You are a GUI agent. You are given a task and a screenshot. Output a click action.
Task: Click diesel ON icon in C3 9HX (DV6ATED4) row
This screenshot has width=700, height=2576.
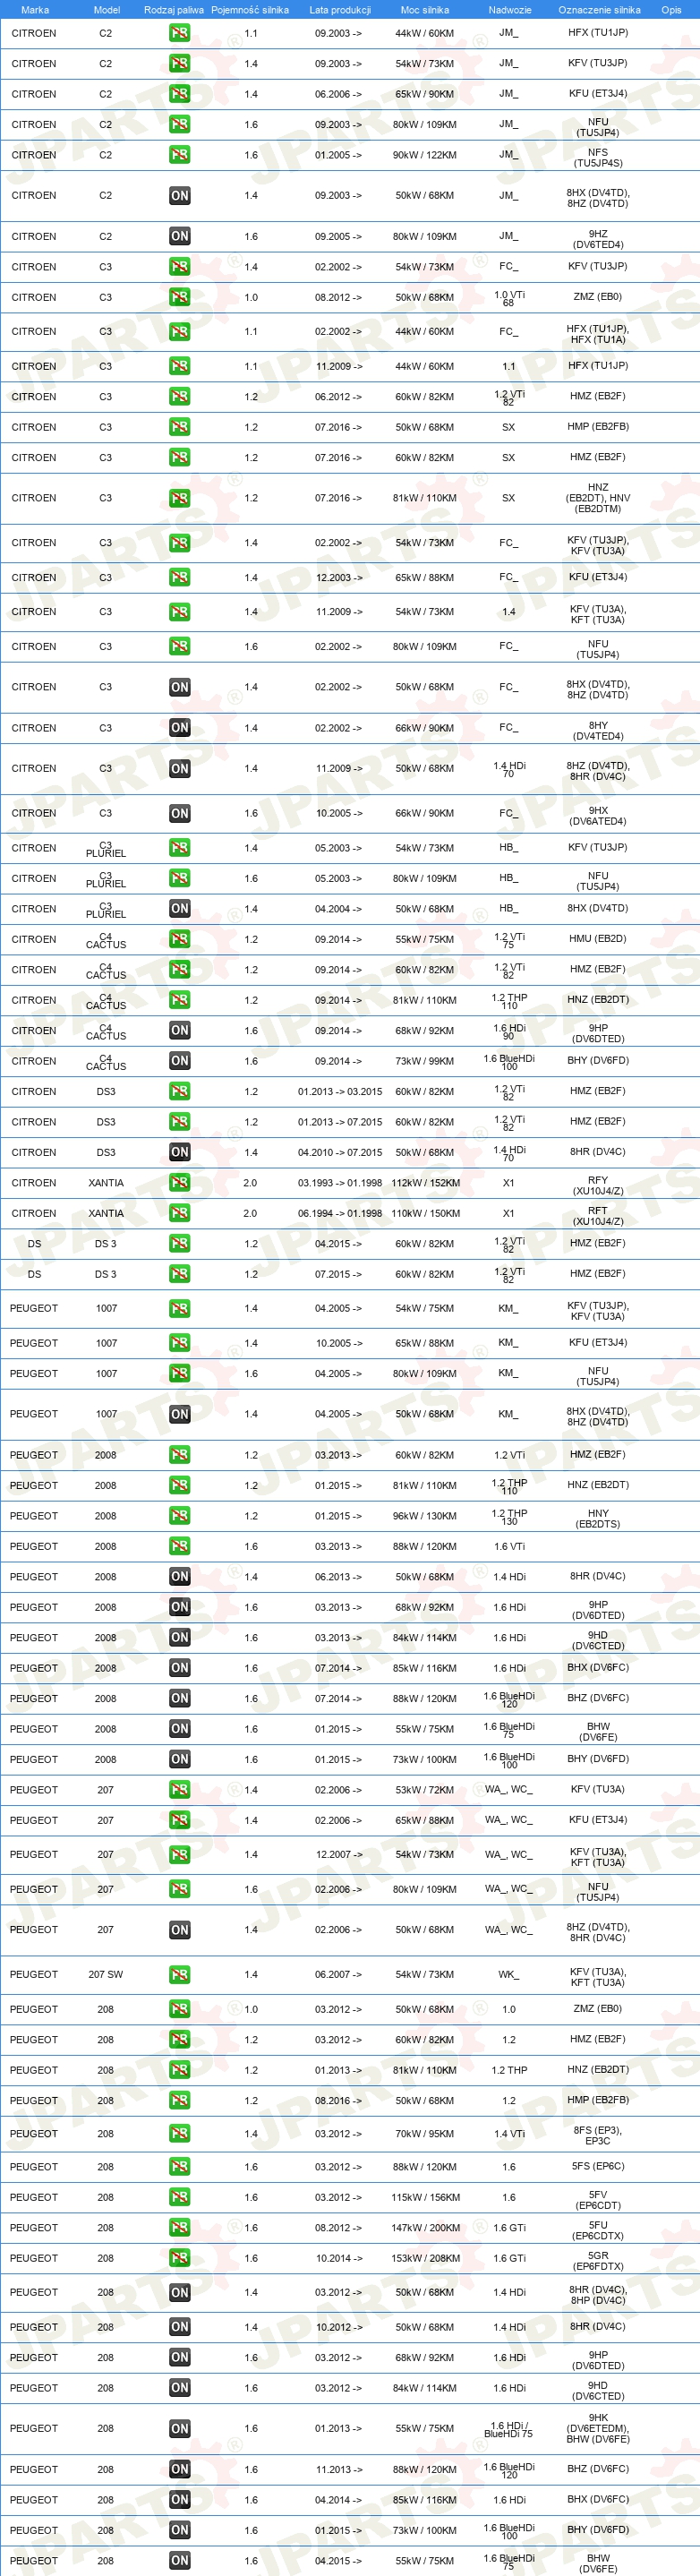click(x=179, y=813)
